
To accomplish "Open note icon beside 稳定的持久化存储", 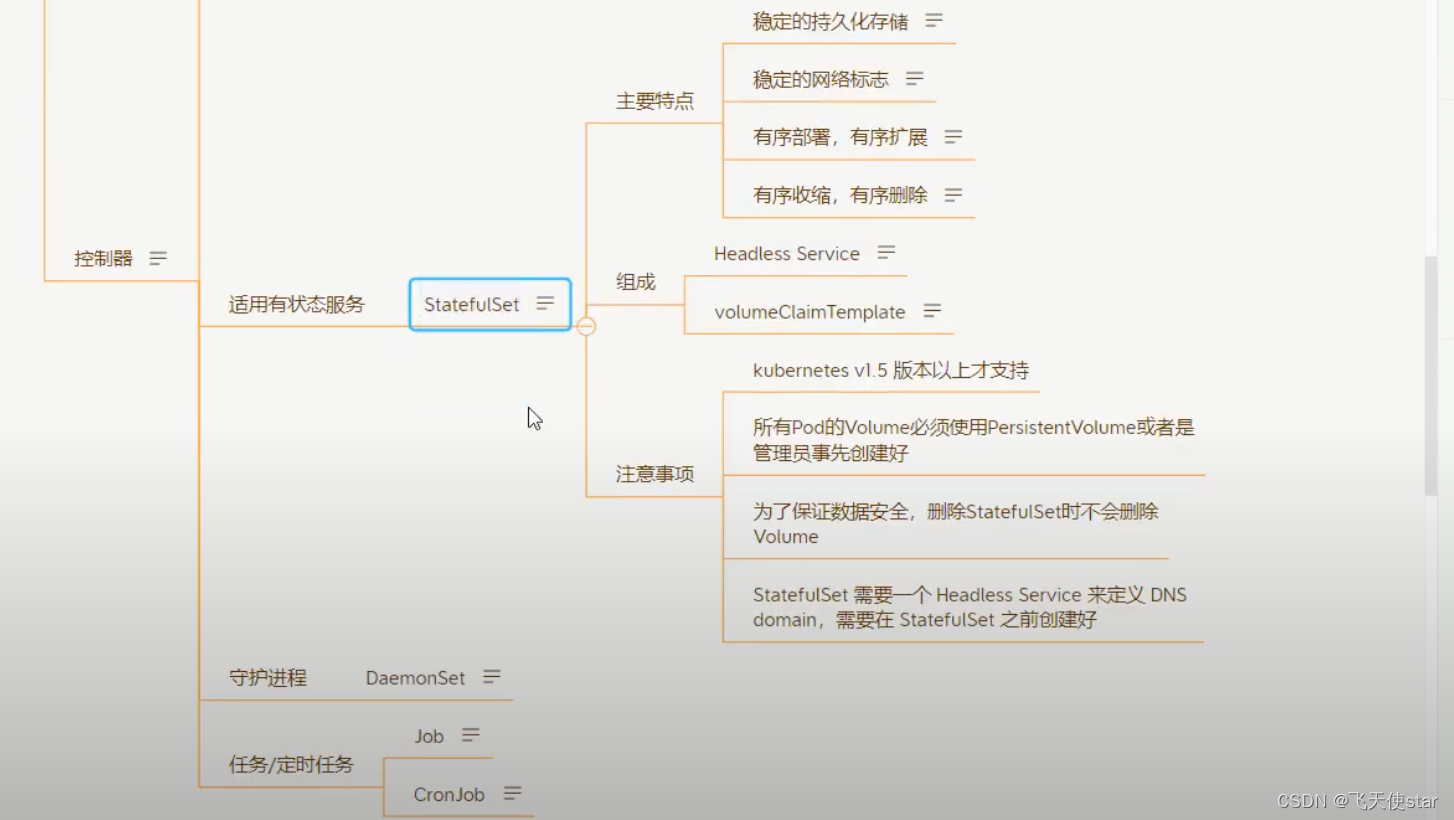I will point(934,20).
